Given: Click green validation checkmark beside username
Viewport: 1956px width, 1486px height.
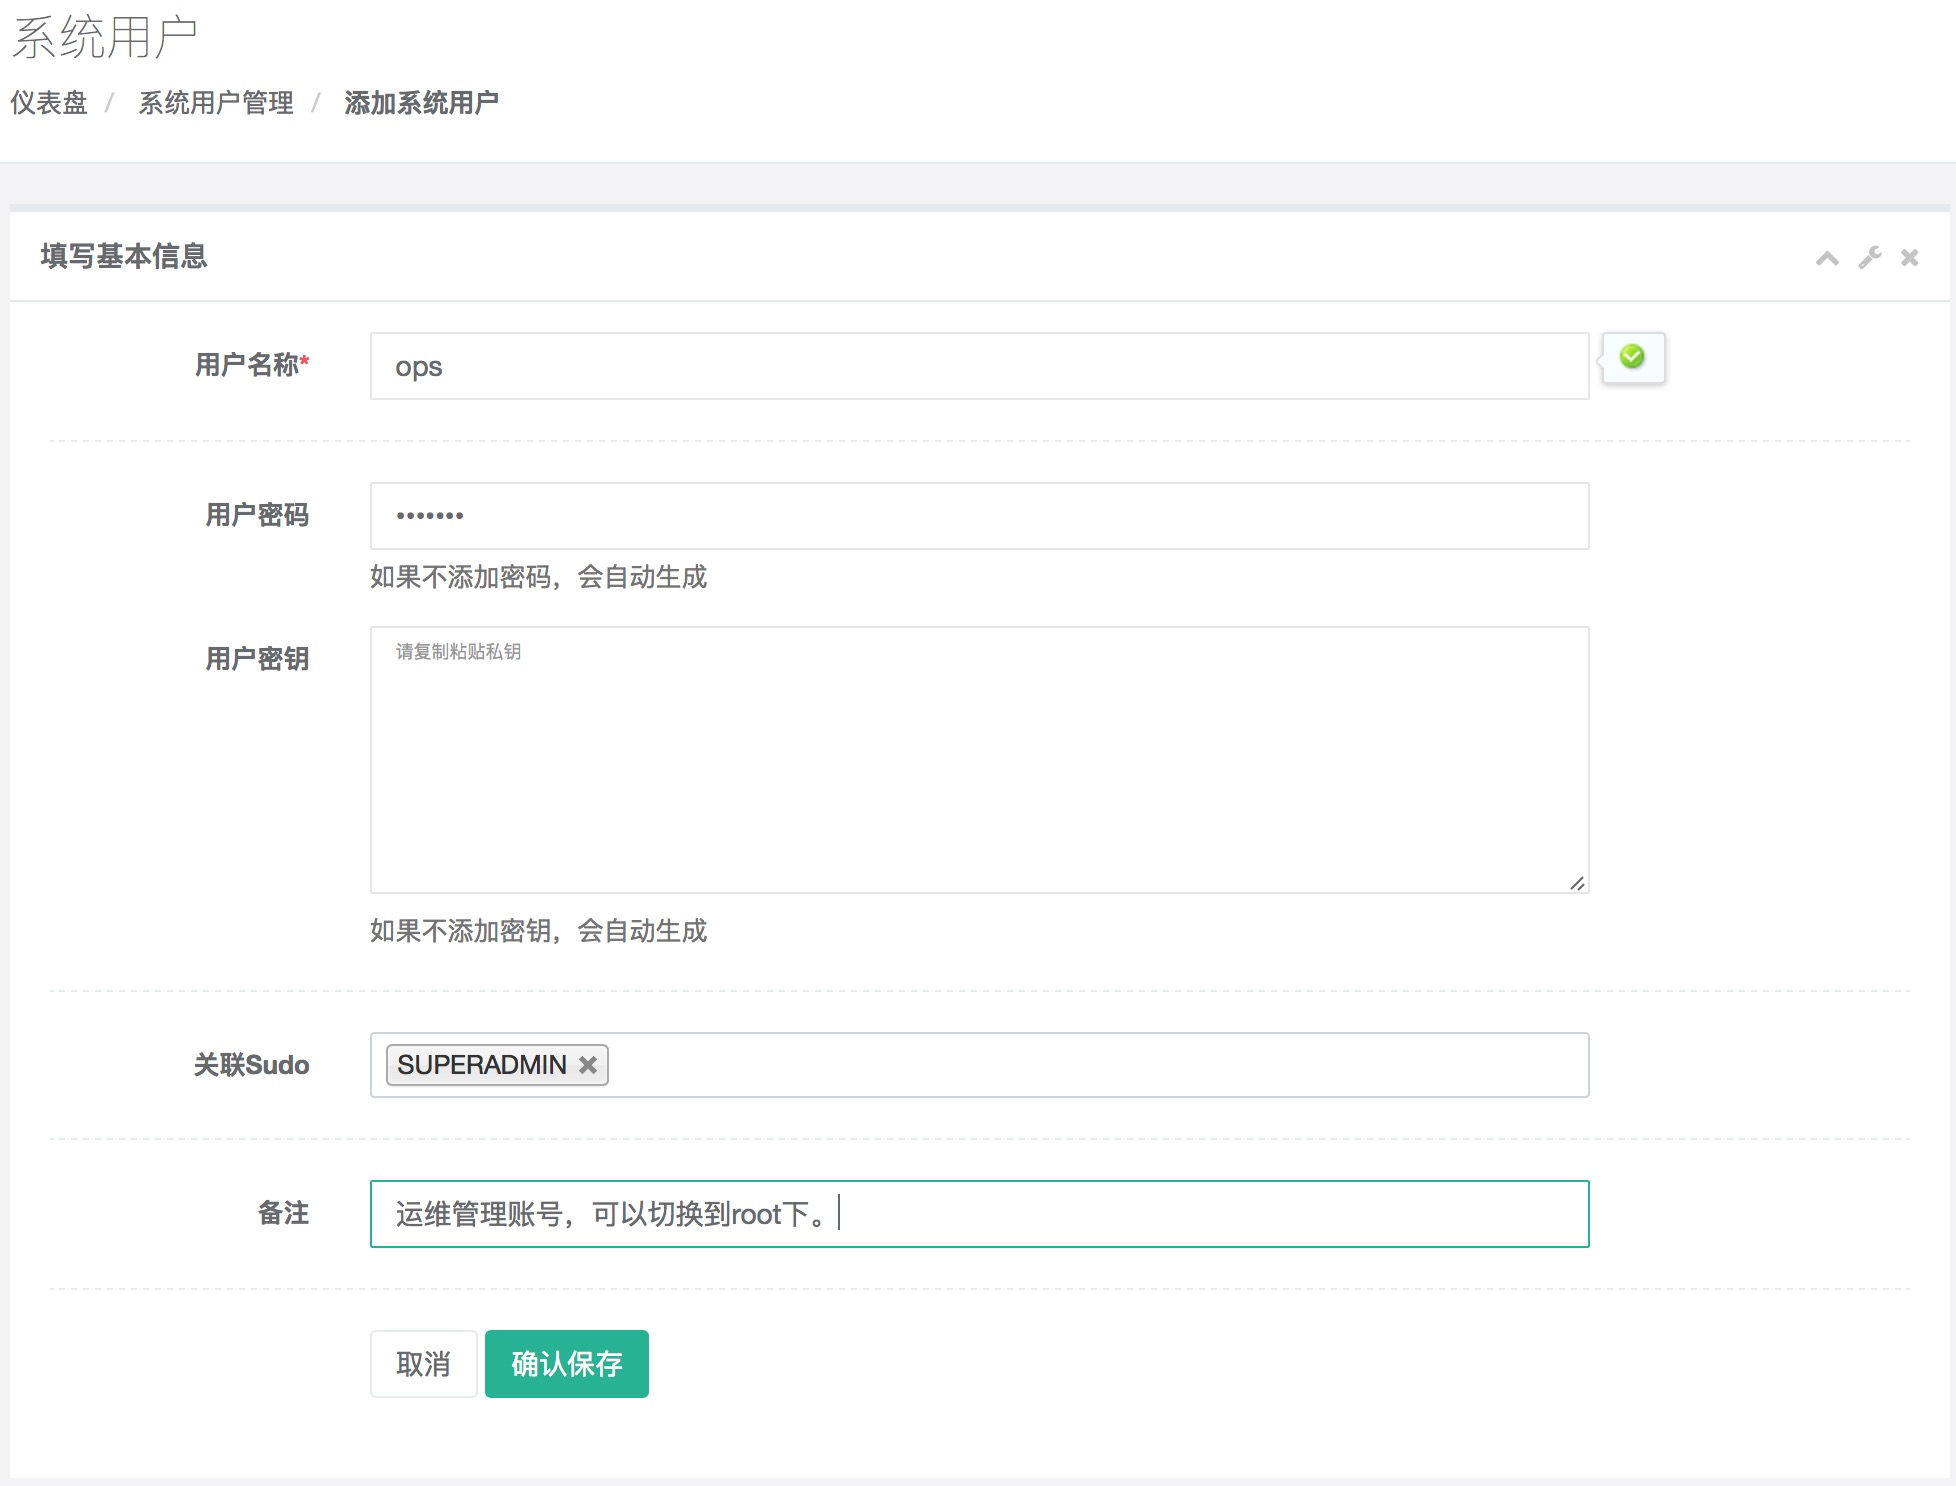Looking at the screenshot, I should [1632, 357].
